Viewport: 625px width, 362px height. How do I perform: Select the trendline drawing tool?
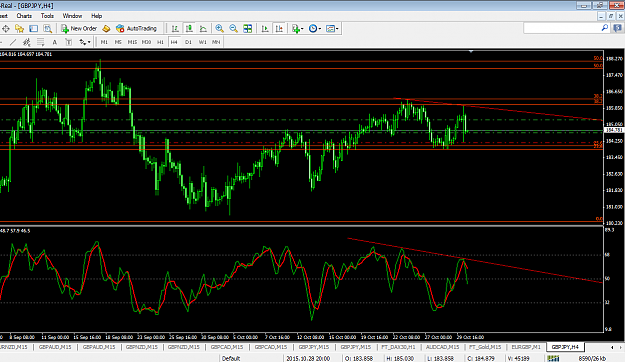click(x=13, y=42)
